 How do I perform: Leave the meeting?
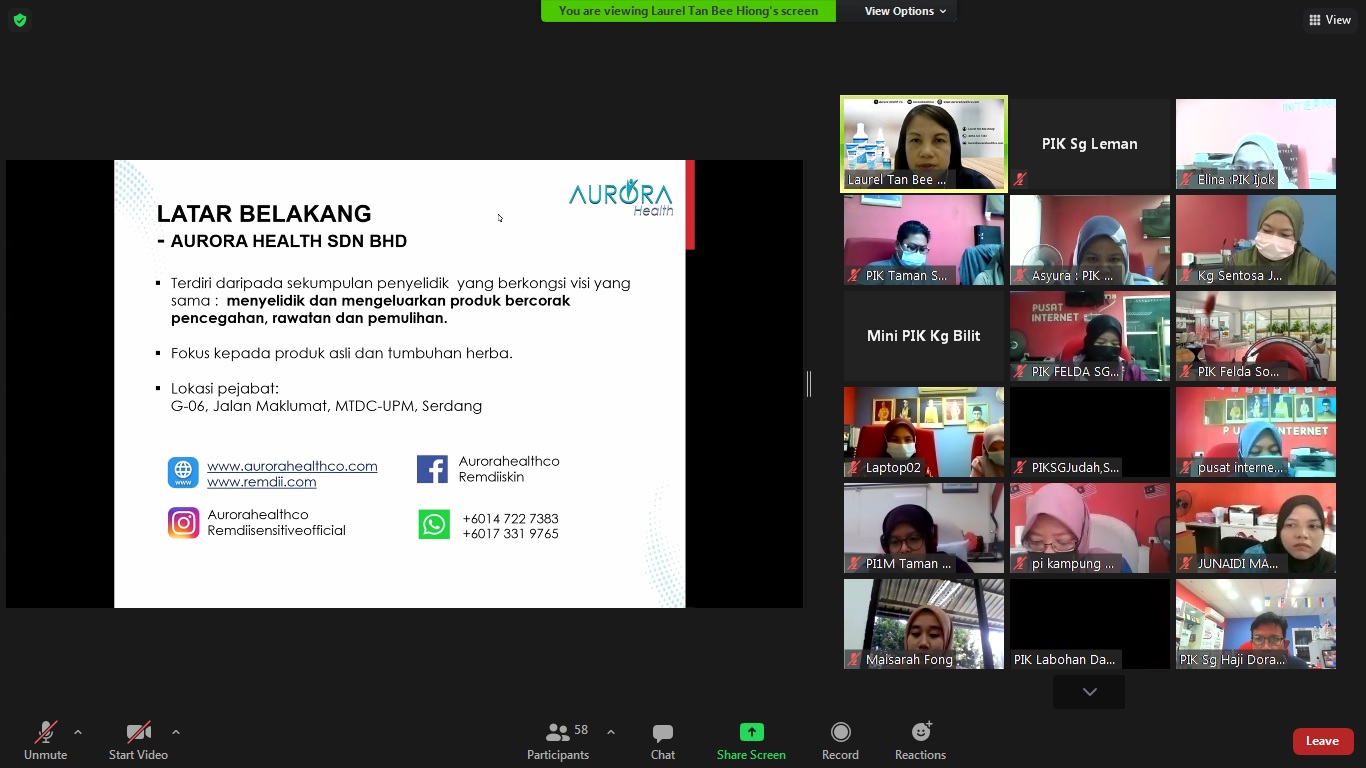pos(1322,741)
